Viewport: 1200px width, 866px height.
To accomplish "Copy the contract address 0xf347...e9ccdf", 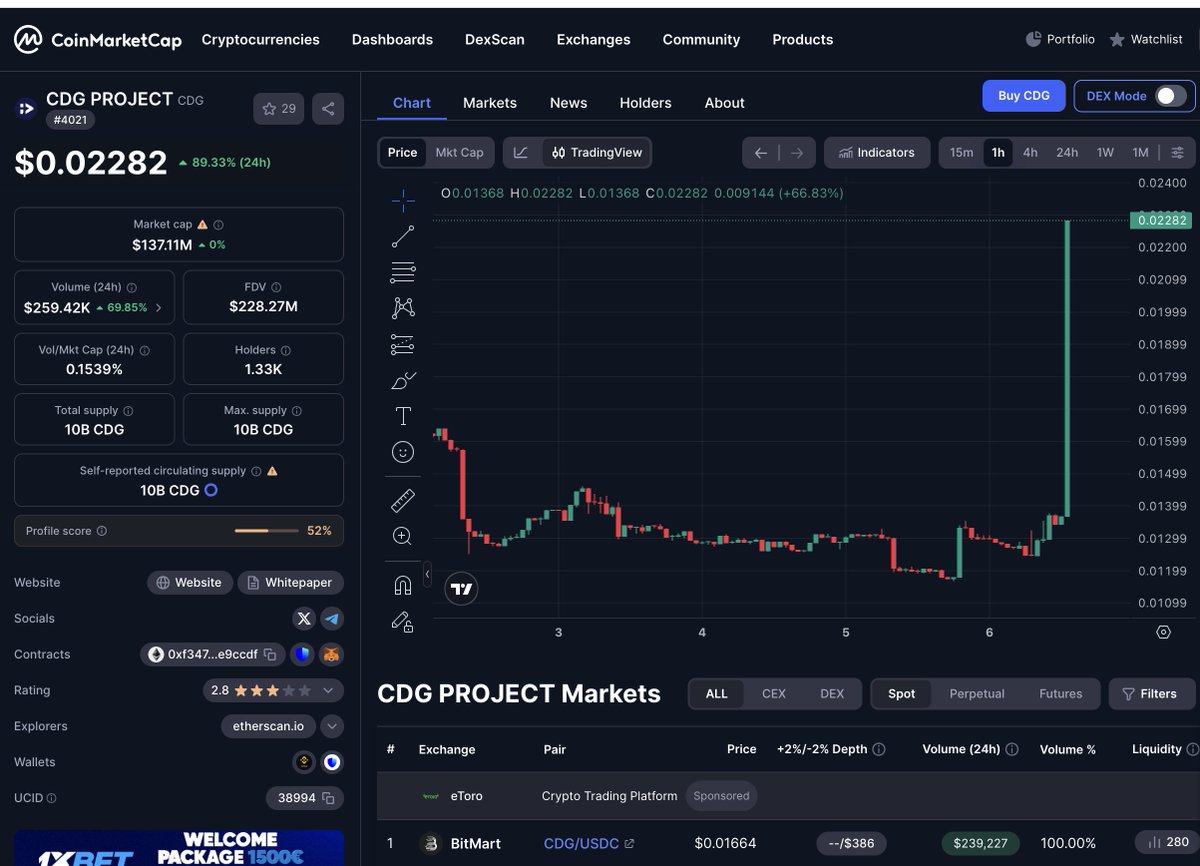I will click(x=270, y=655).
